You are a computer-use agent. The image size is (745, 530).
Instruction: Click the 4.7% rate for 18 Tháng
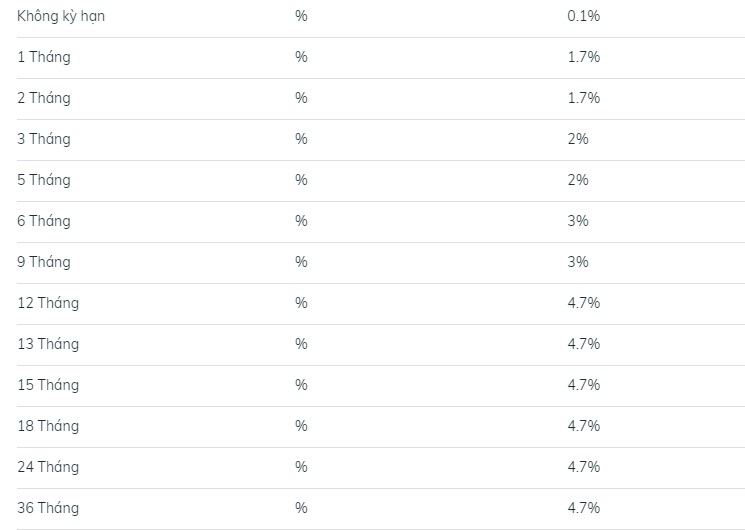point(583,426)
